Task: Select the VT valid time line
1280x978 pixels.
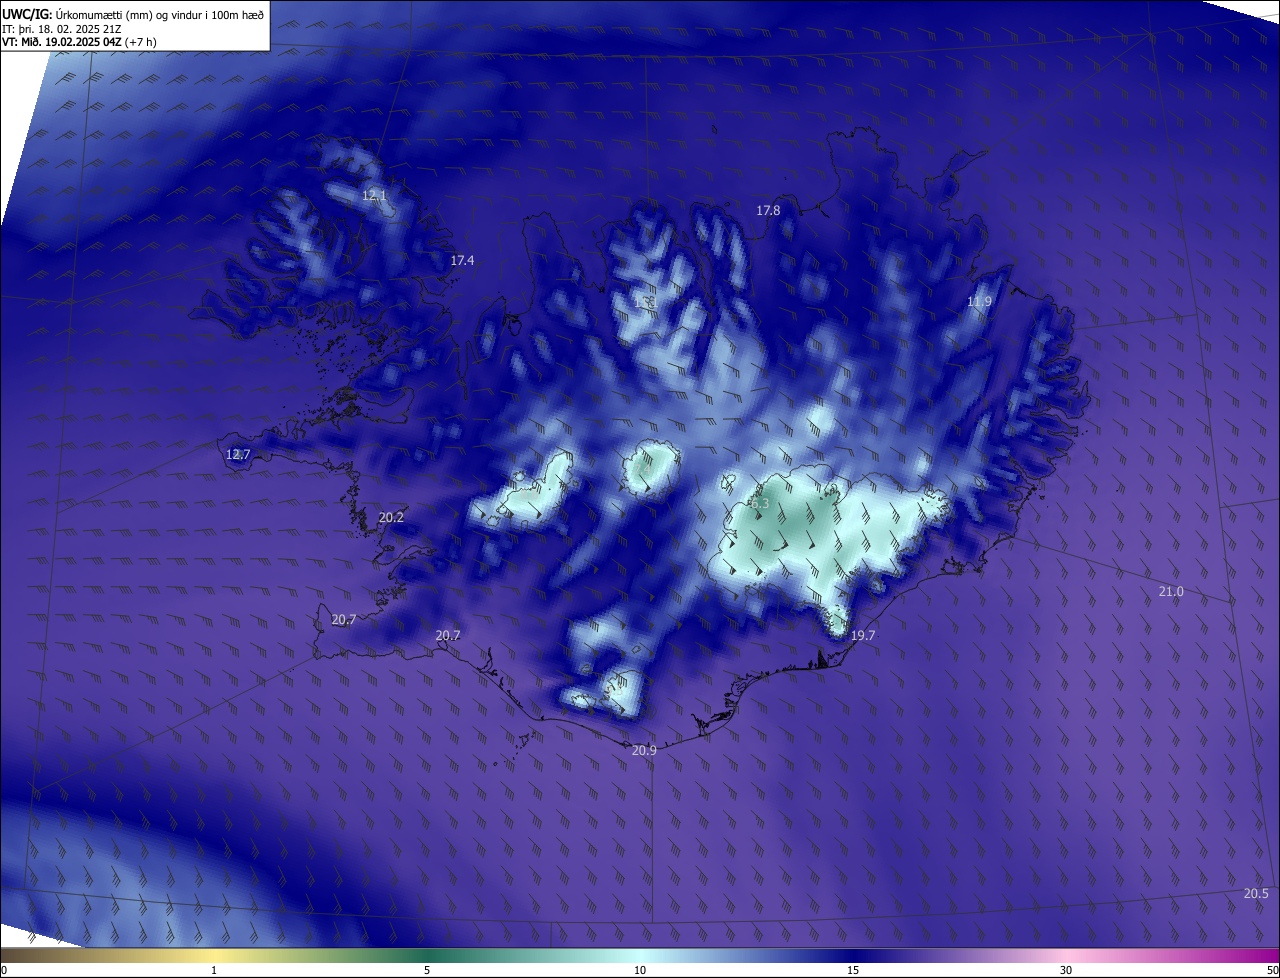Action: point(79,42)
